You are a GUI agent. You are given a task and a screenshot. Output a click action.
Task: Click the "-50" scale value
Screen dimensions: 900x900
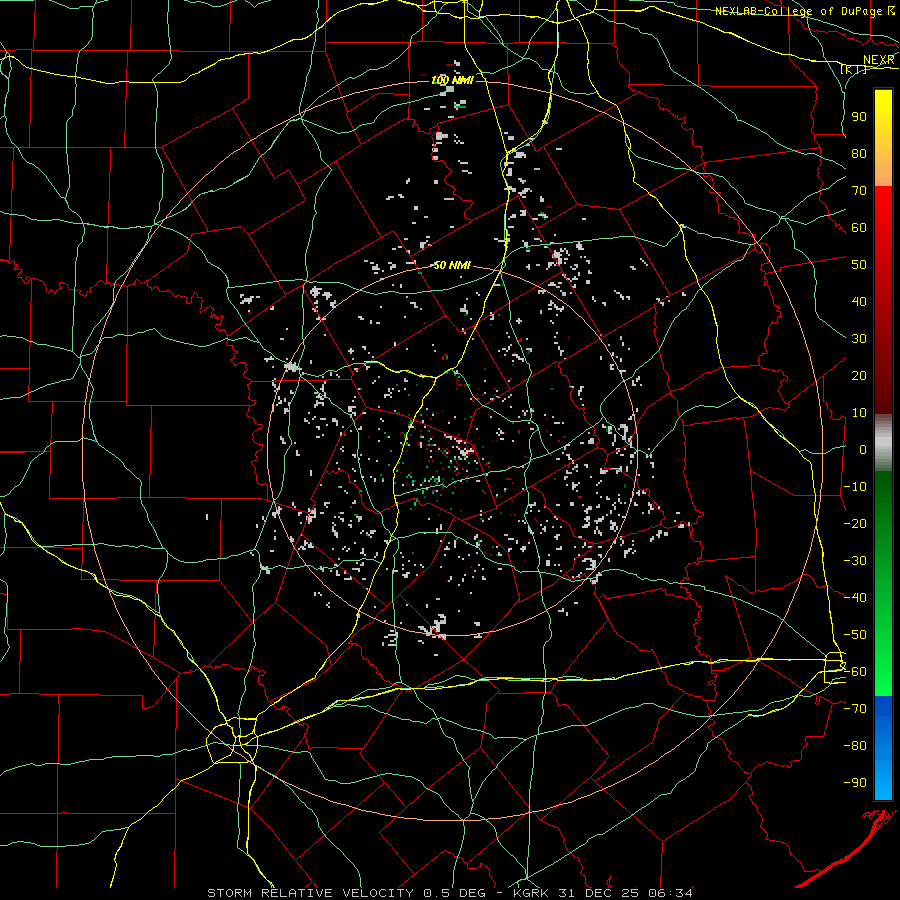[x=855, y=635]
